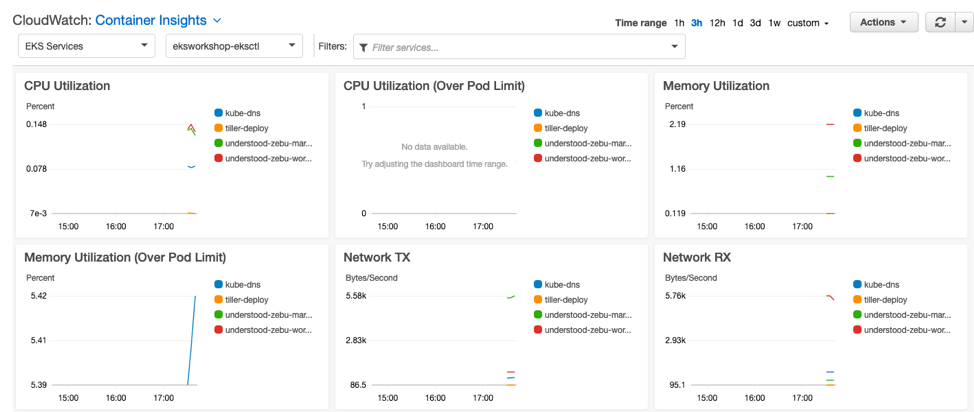Open the eksworkshop-eksctl cluster dropdown
The image size is (974, 412).
234,46
